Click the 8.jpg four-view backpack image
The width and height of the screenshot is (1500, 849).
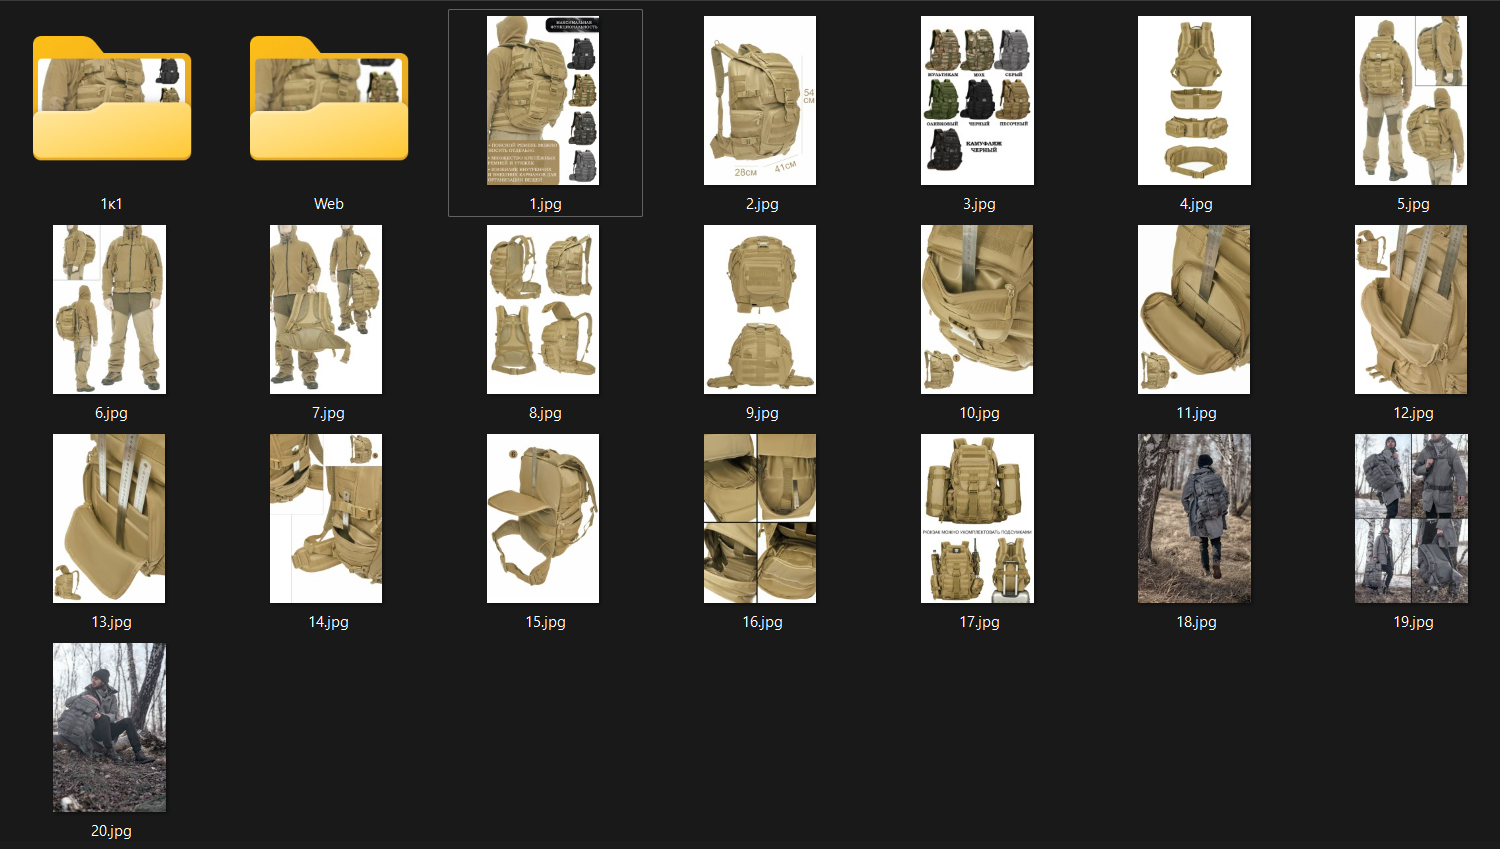click(x=543, y=309)
